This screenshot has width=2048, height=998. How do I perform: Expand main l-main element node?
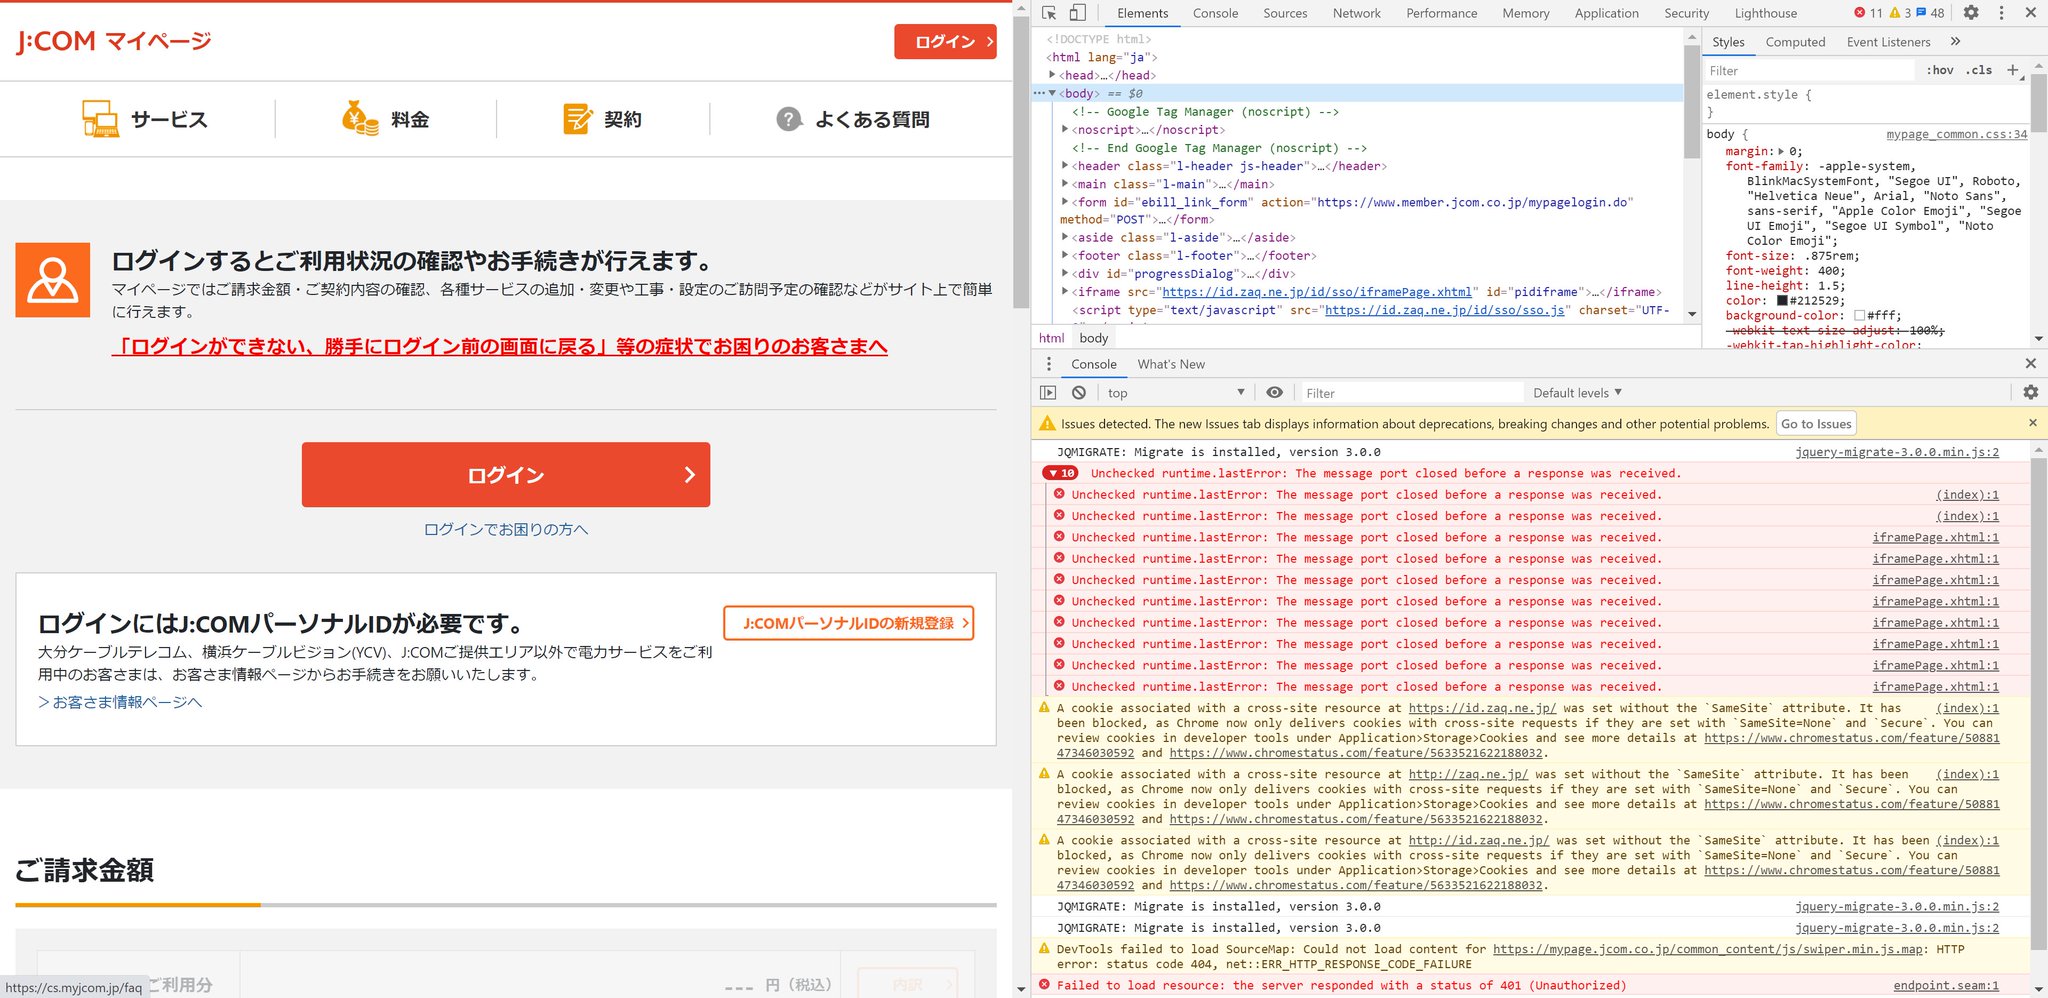(1065, 184)
